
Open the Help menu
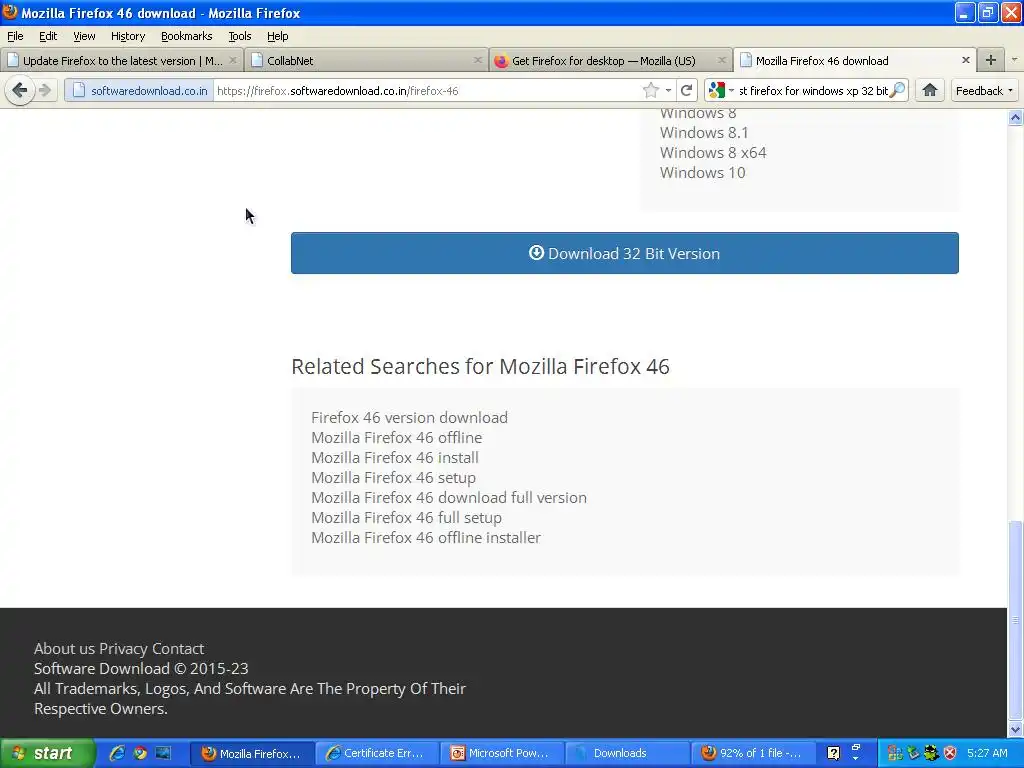[x=278, y=36]
